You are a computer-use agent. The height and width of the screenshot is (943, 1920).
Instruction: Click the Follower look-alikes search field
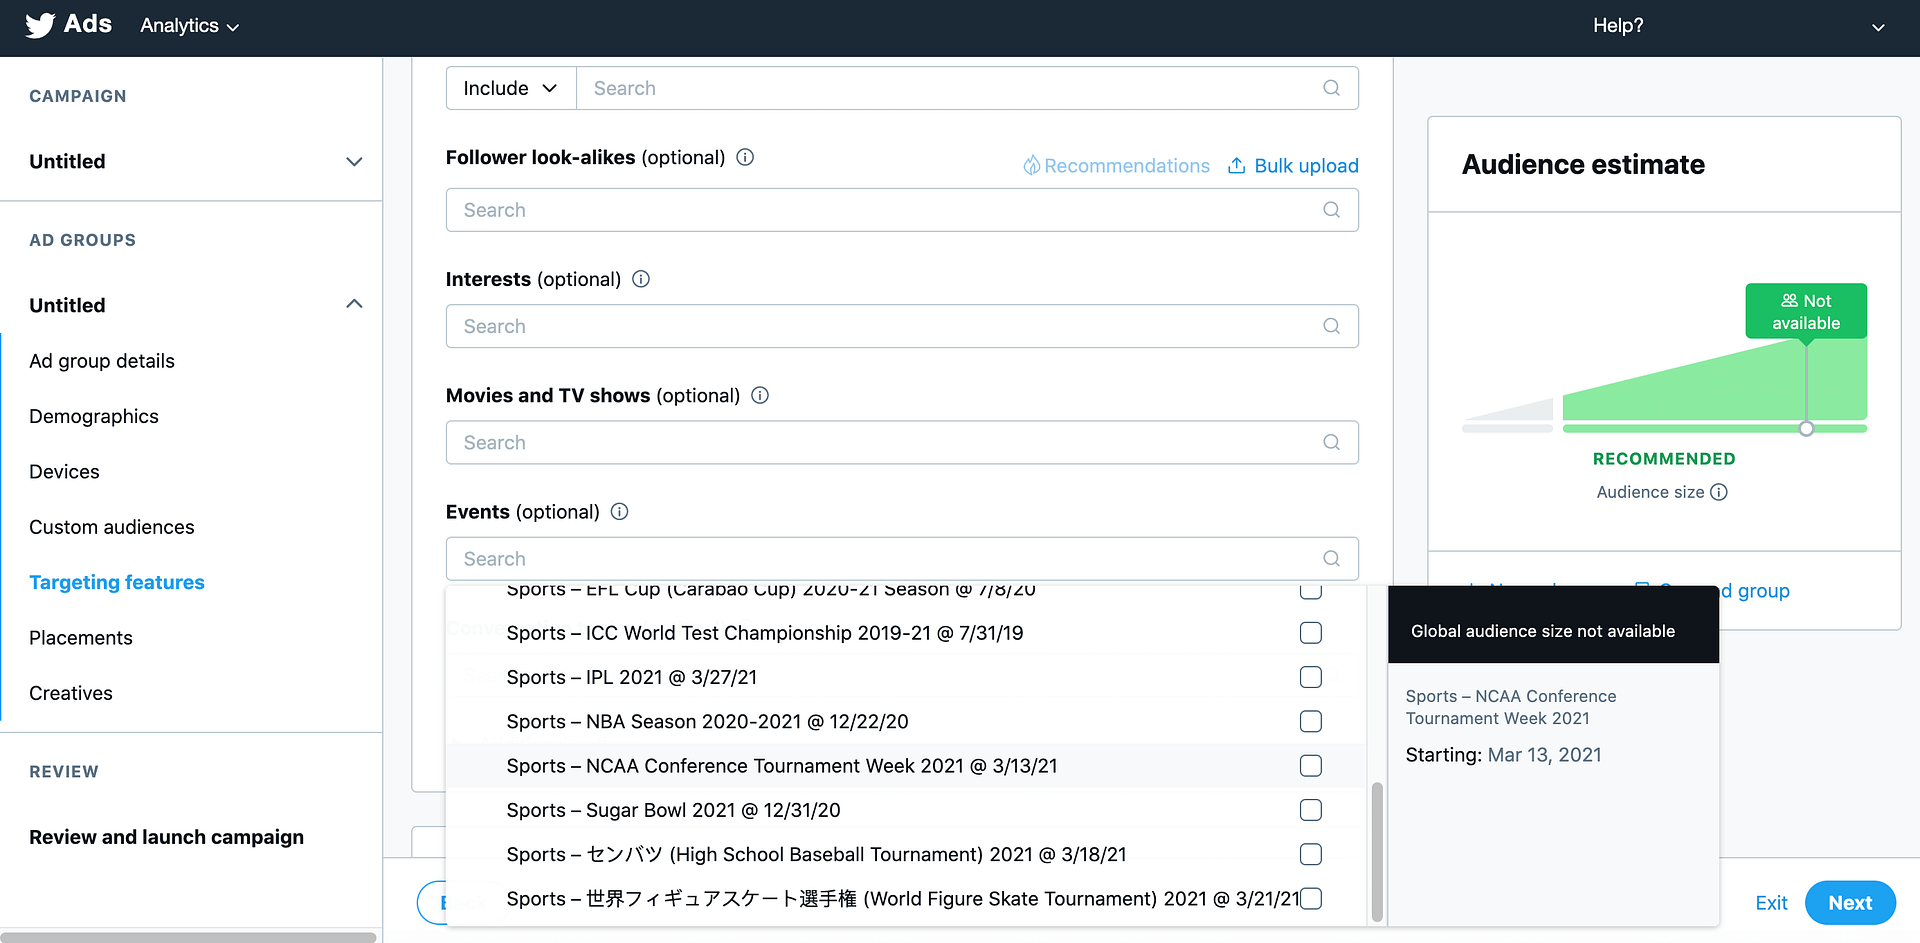[x=902, y=210]
